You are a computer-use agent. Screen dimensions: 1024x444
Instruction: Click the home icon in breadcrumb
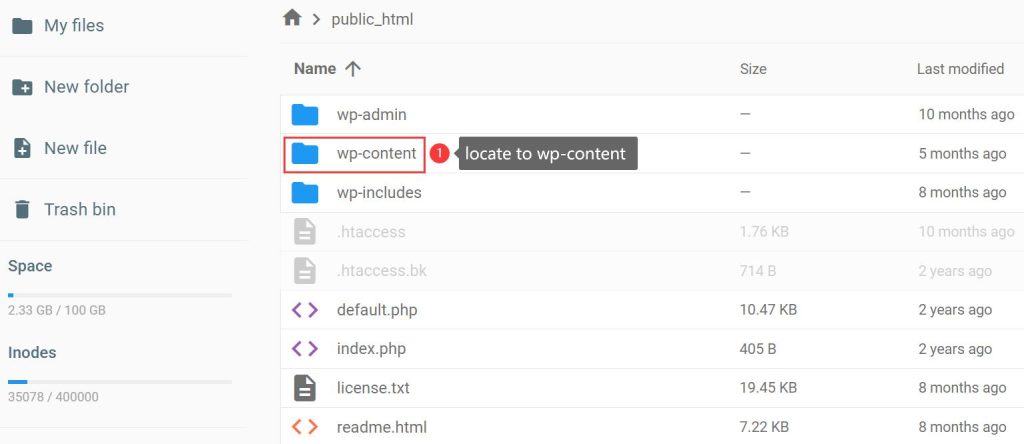tap(292, 18)
